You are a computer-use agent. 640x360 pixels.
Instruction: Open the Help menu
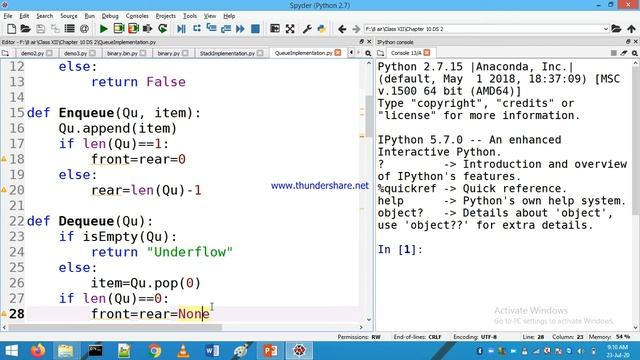point(229,16)
